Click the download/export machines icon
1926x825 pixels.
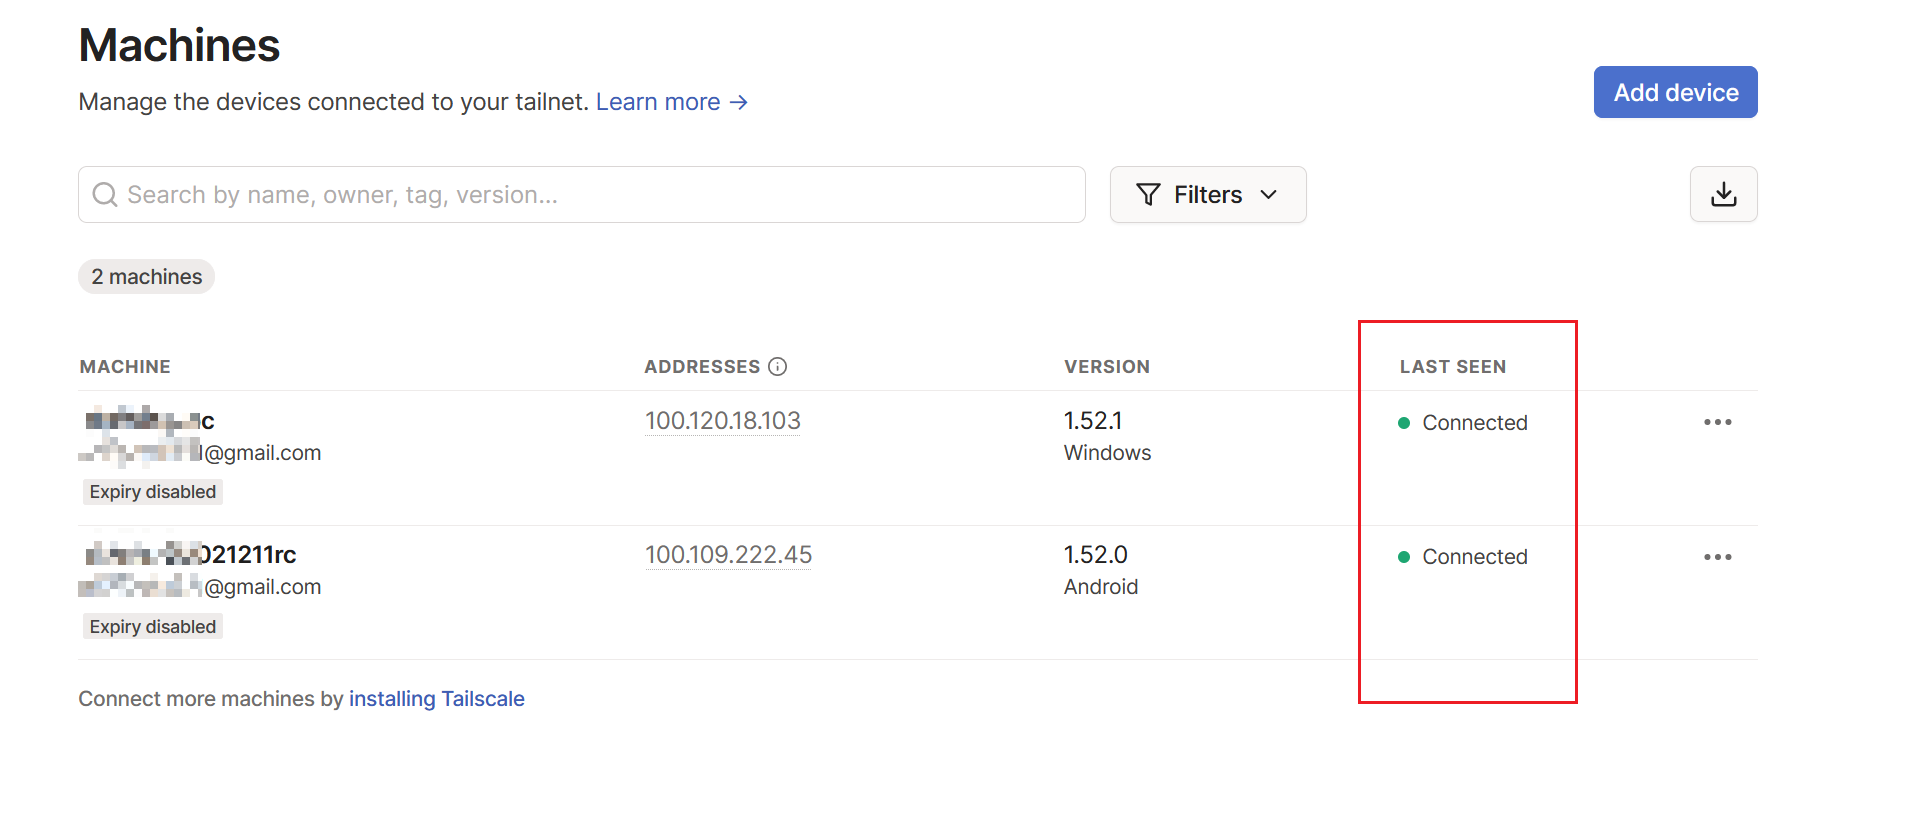pos(1723,194)
